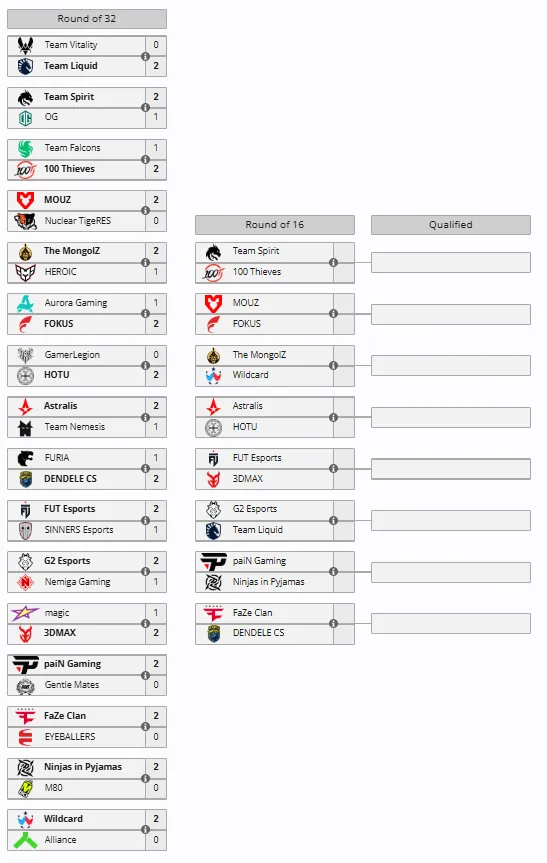The height and width of the screenshot is (863, 547).
Task: Click the MOUZ heart logo in Round of 32
Action: click(25, 200)
